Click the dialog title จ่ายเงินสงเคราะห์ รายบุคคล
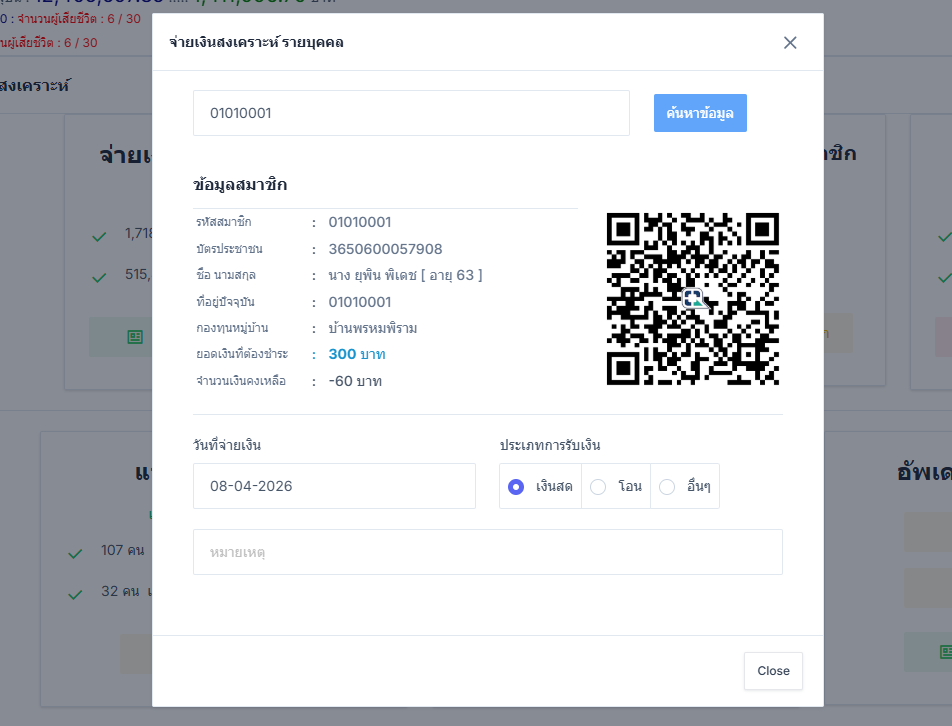 256,42
